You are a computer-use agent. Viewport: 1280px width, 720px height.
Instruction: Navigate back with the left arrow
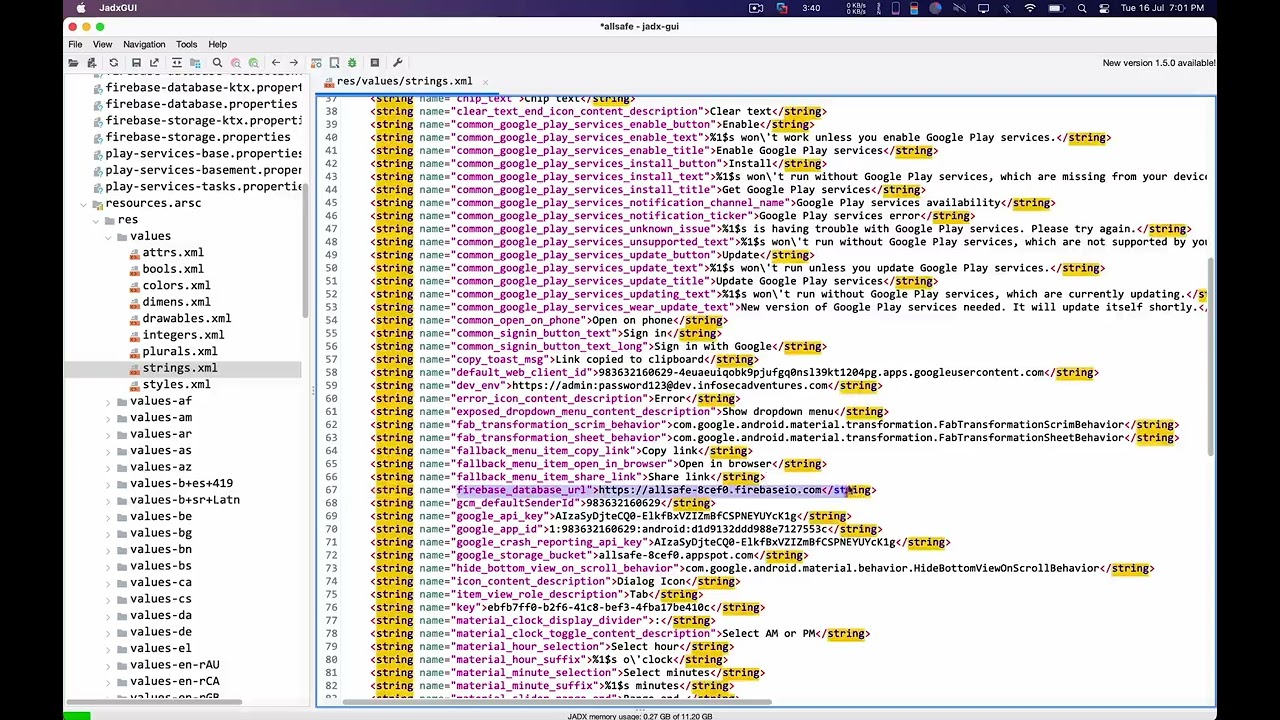(x=276, y=63)
